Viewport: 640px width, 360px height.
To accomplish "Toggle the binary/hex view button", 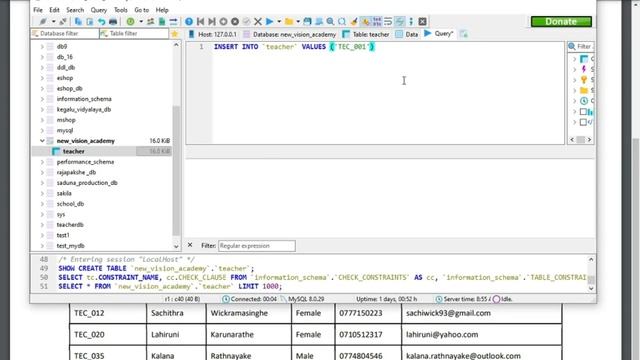I will [x=377, y=22].
